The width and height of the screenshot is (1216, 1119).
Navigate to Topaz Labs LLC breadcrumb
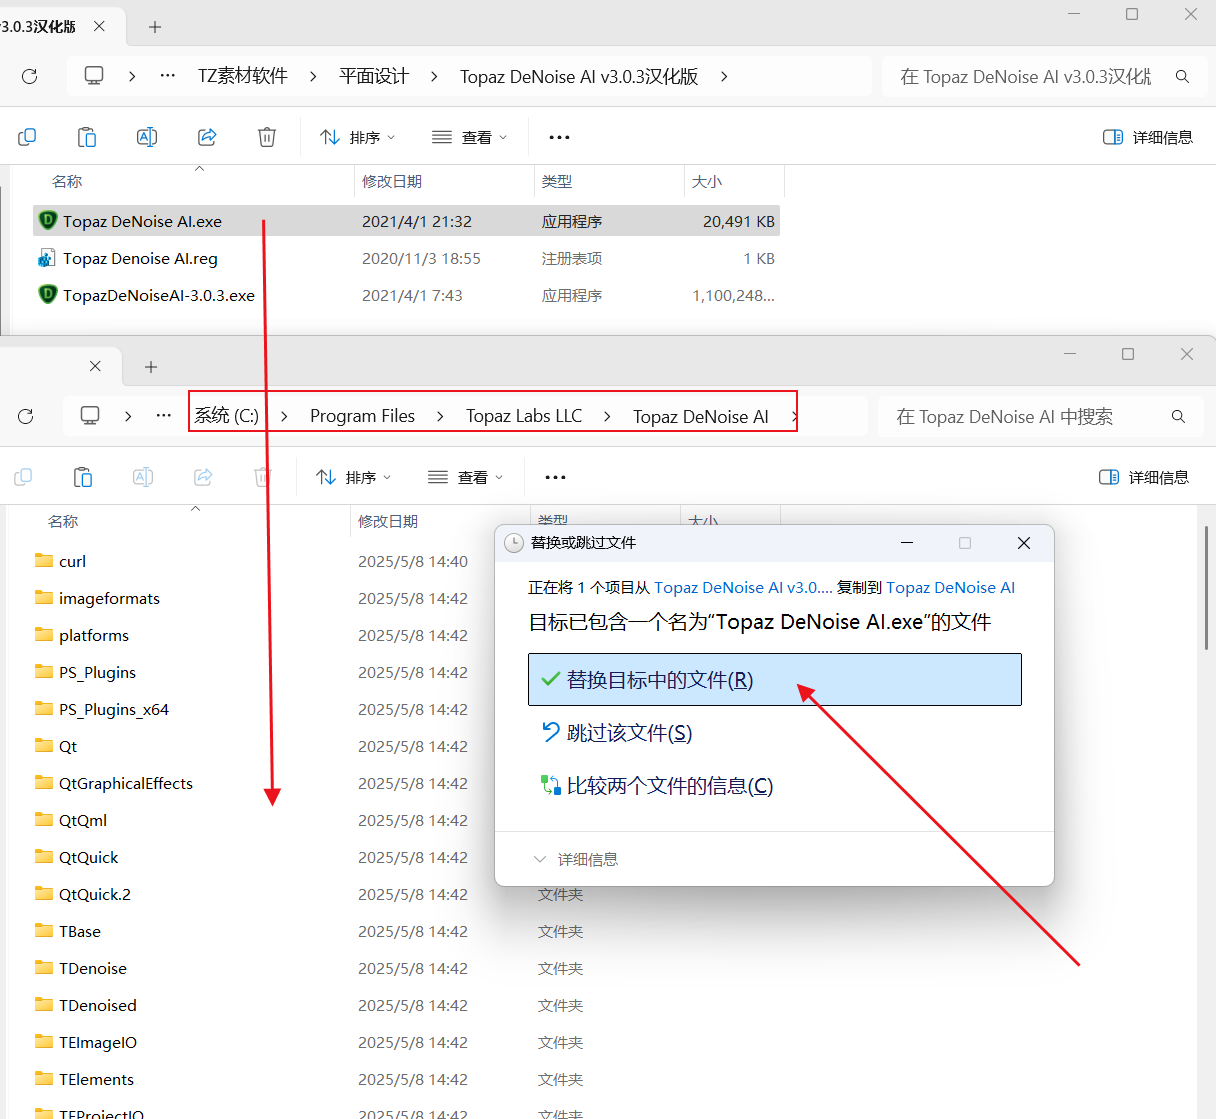pyautogui.click(x=524, y=416)
